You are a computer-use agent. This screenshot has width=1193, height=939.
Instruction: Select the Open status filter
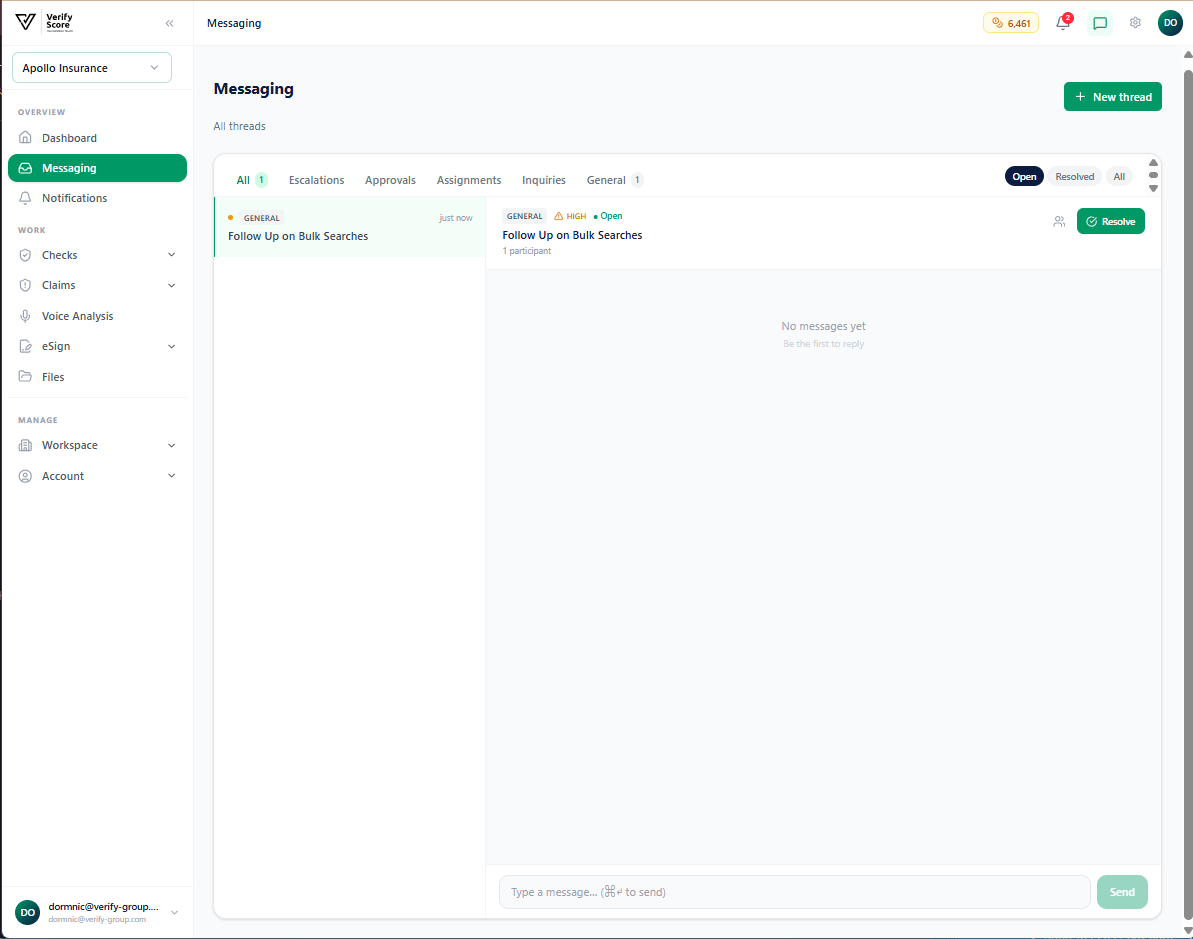click(1024, 177)
